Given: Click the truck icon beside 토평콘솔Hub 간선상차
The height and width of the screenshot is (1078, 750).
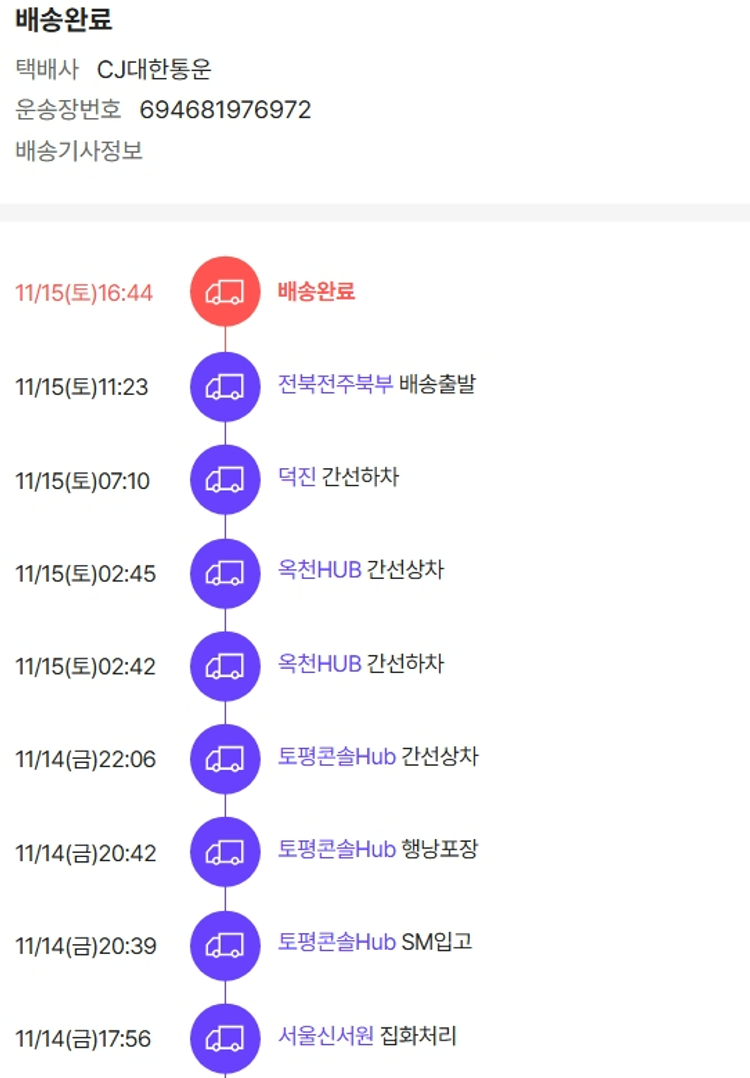Looking at the screenshot, I should point(225,759).
